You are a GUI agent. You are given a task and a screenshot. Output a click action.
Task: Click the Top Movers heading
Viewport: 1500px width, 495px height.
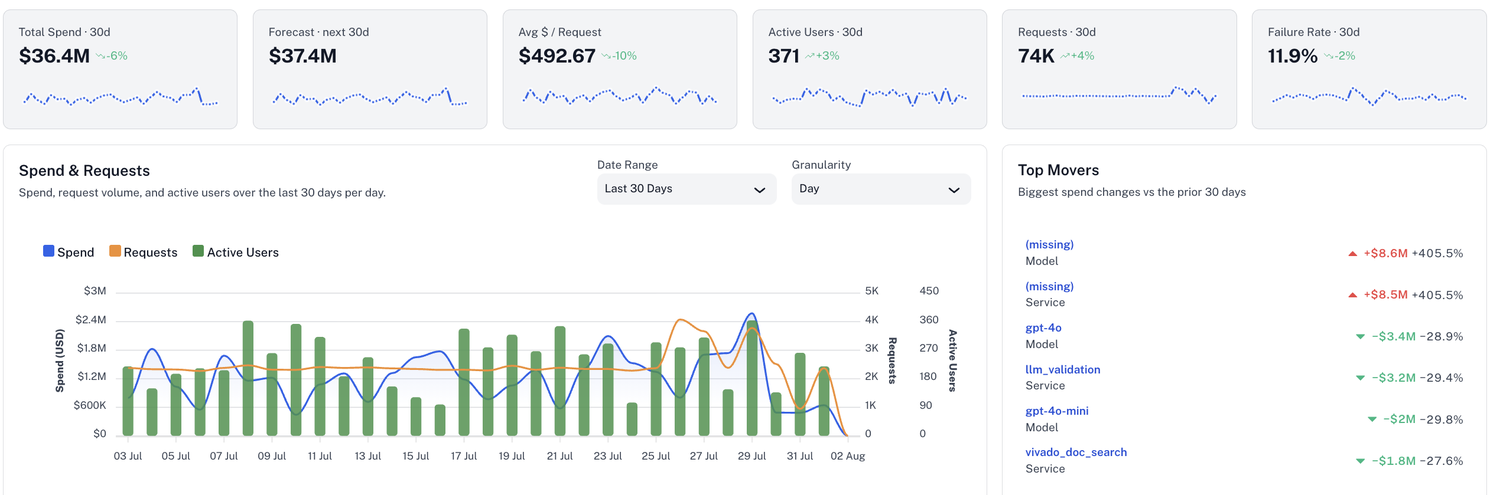point(1059,171)
